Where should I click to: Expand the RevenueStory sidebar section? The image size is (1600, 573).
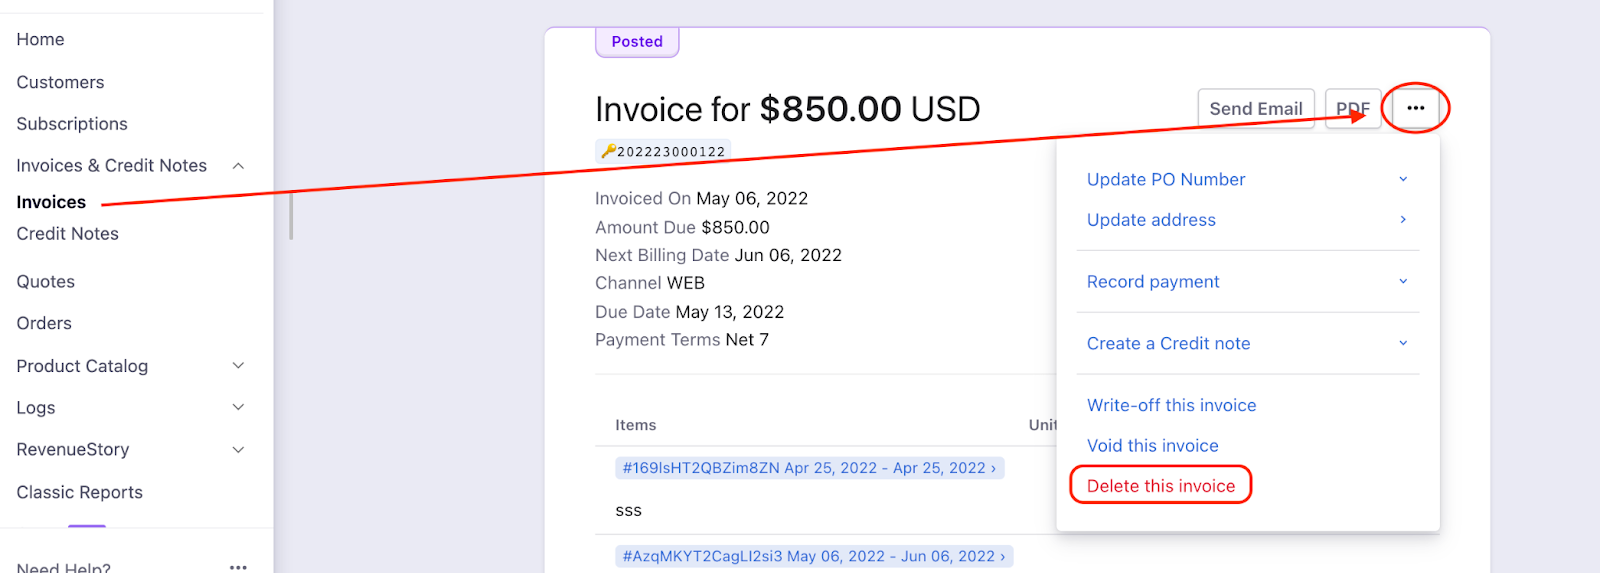[x=238, y=450]
